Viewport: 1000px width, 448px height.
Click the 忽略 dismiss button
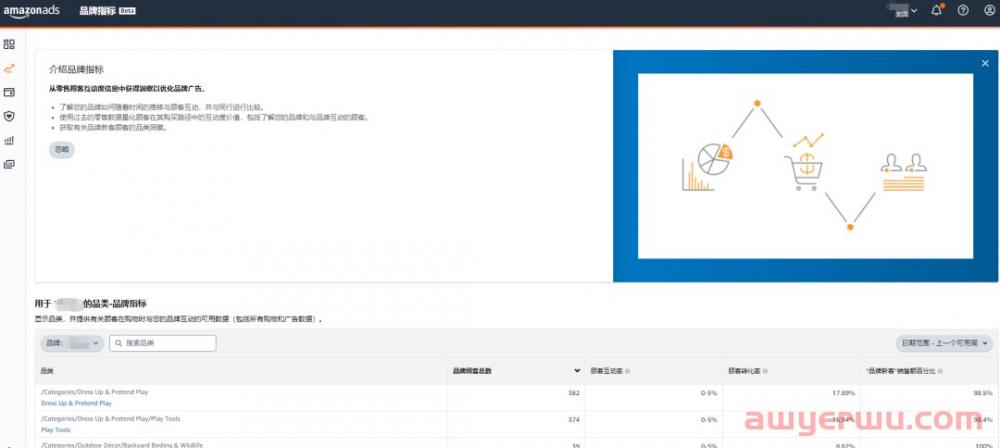62,149
